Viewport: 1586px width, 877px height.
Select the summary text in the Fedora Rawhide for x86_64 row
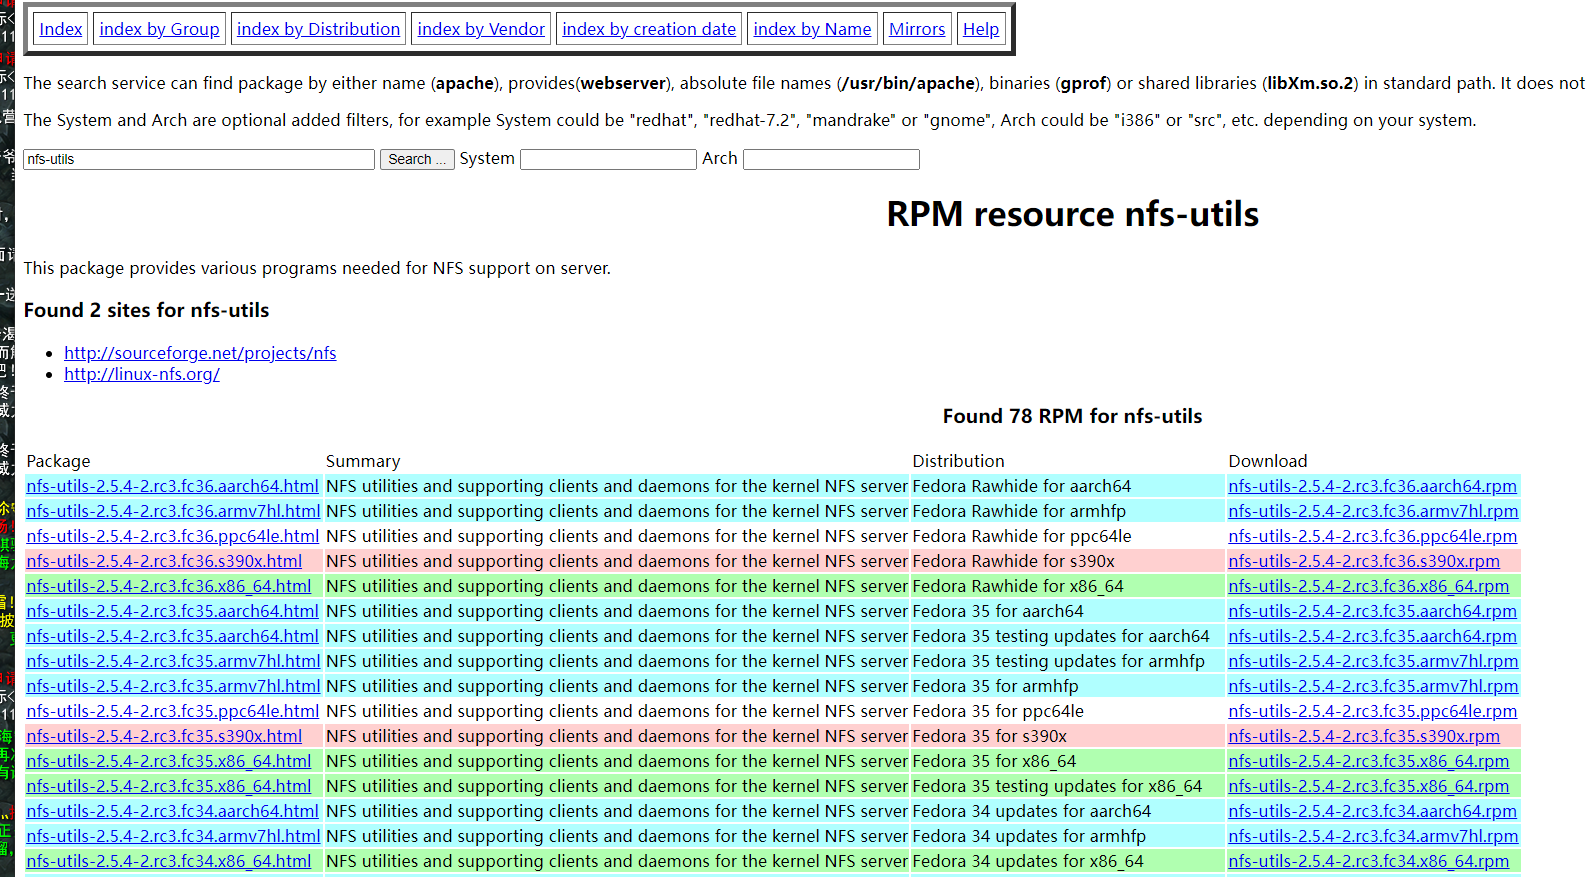[617, 586]
